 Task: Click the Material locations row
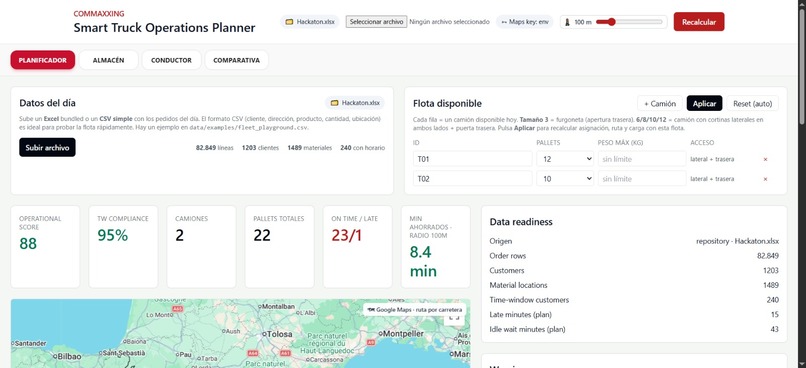[634, 285]
